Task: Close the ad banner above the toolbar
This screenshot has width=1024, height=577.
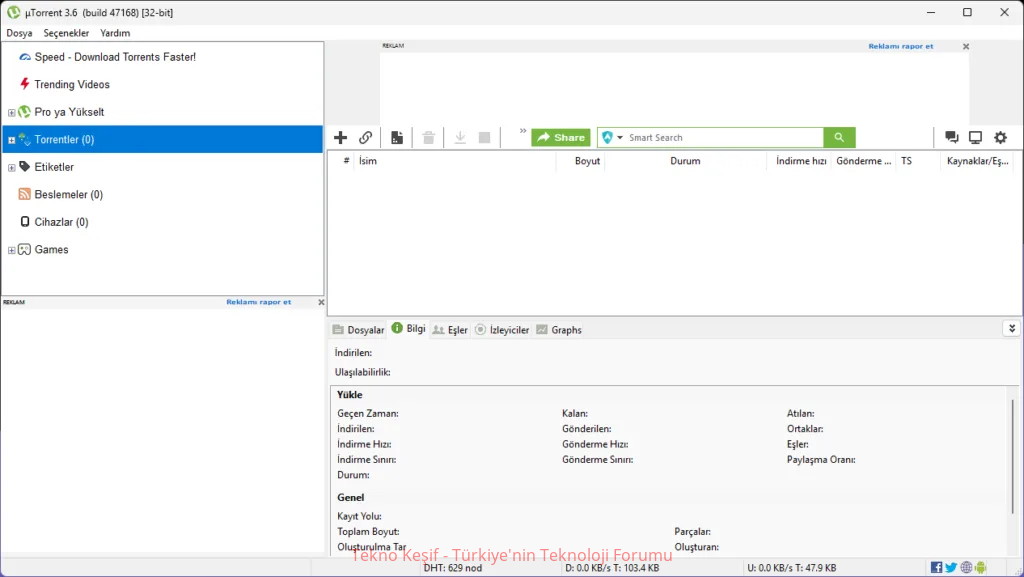Action: pyautogui.click(x=966, y=46)
